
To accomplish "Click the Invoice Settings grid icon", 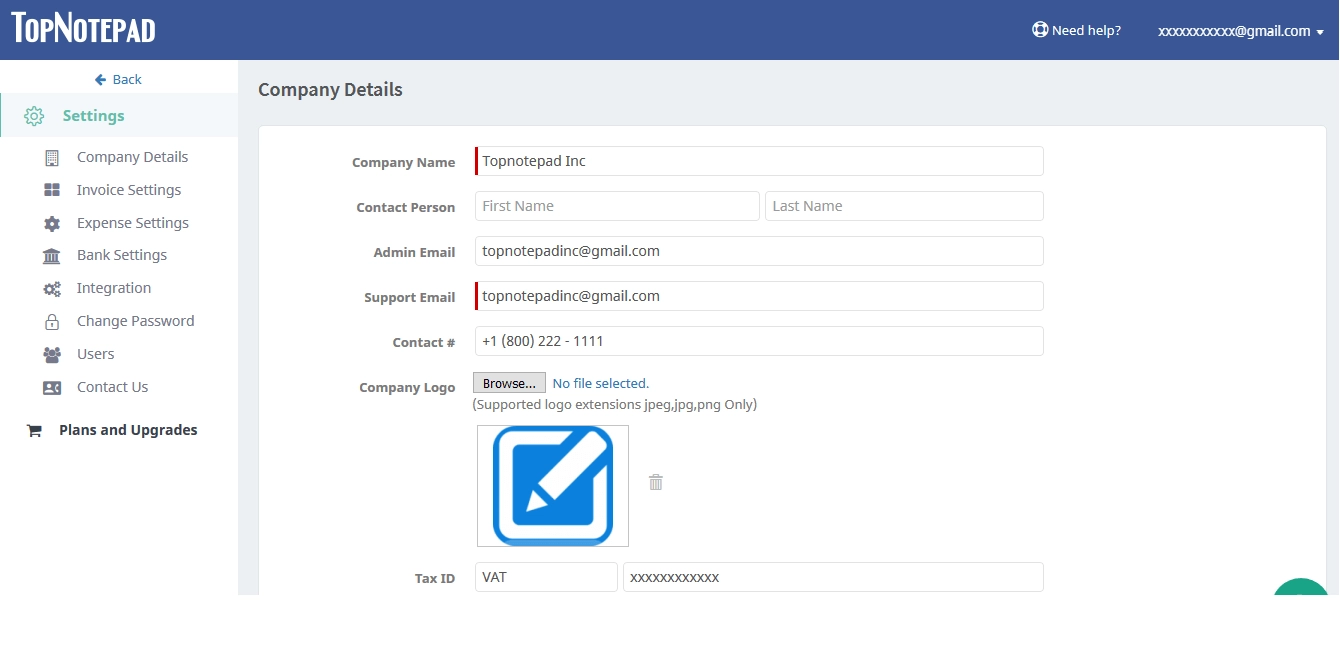I will tap(52, 190).
